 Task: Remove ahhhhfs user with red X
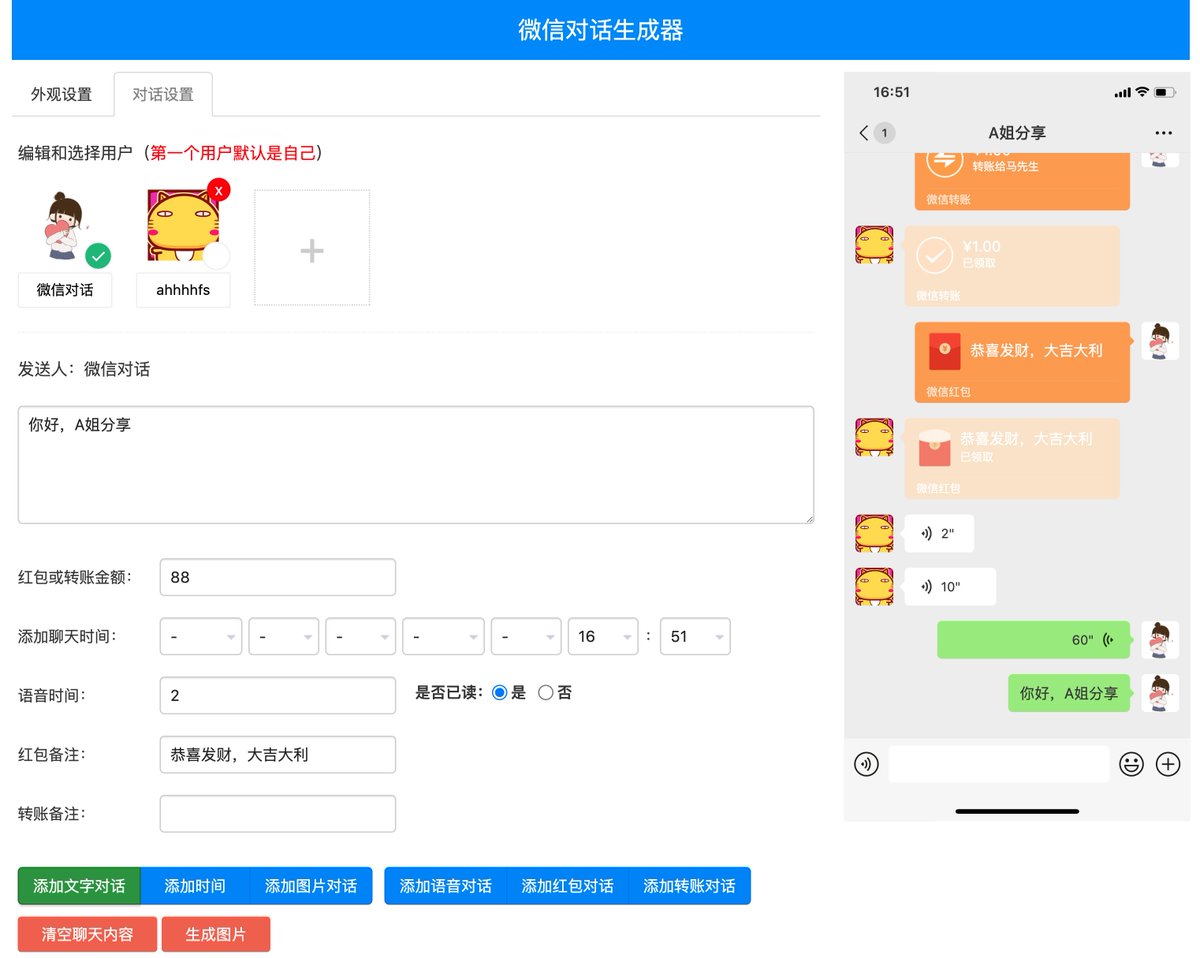(218, 189)
